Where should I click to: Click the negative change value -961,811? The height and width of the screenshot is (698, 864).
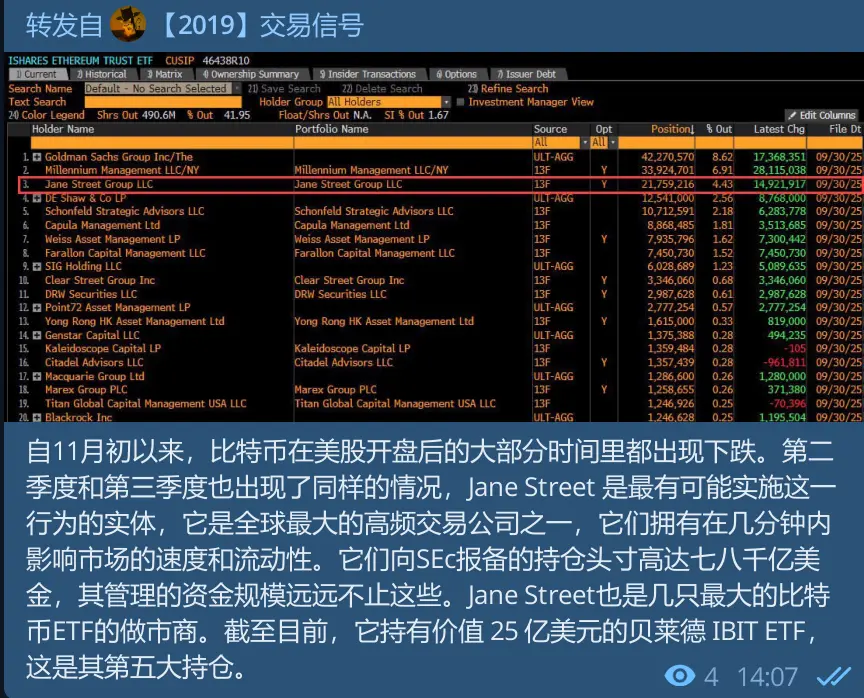click(784, 362)
